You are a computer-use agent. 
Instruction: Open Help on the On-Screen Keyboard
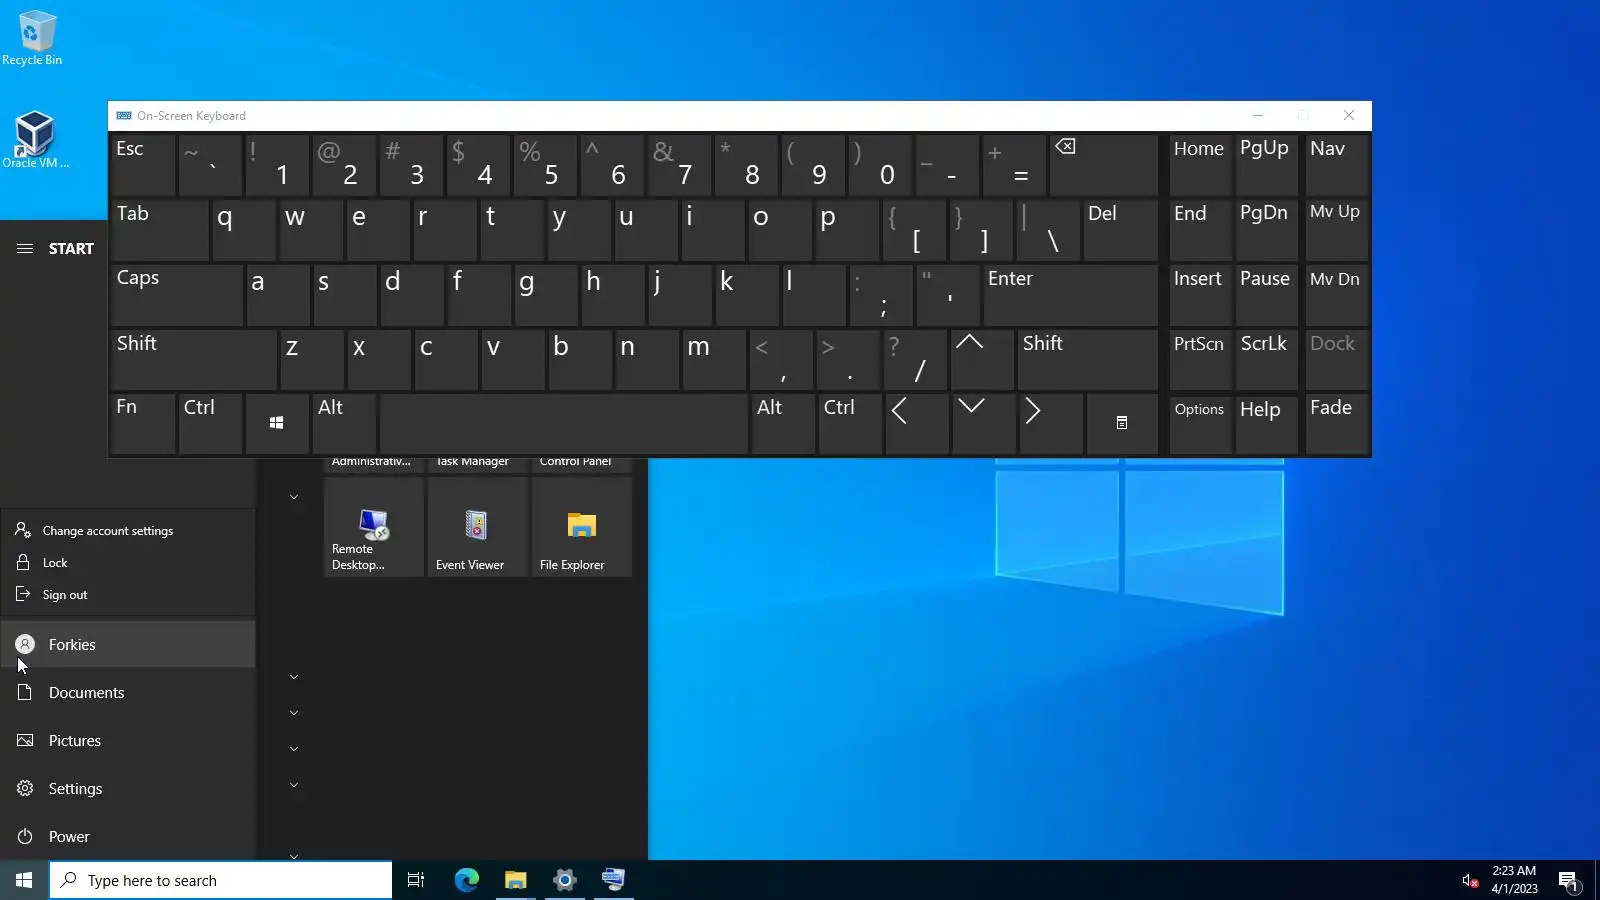point(1266,423)
